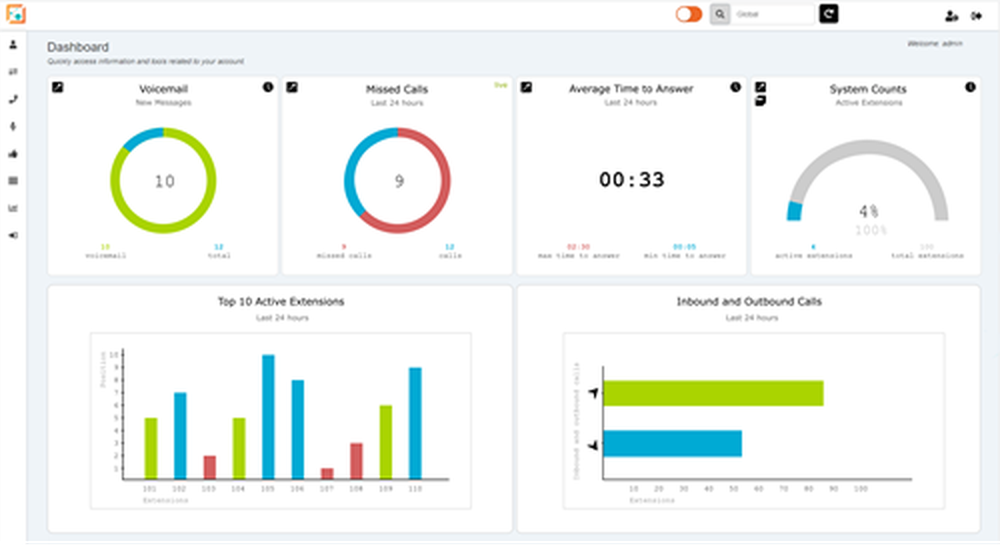Click the logout icon at top right
The image size is (1000, 546).
pyautogui.click(x=976, y=16)
